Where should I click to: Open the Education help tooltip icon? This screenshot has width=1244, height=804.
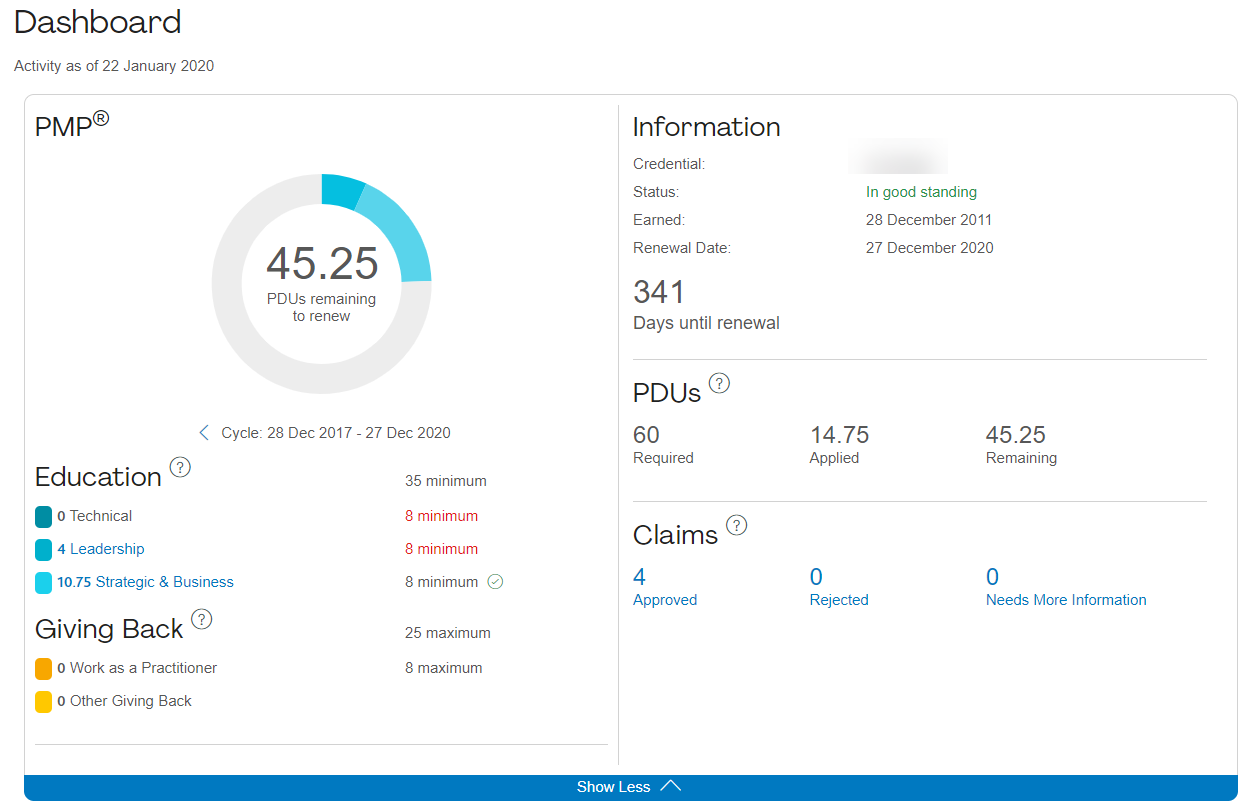point(180,466)
